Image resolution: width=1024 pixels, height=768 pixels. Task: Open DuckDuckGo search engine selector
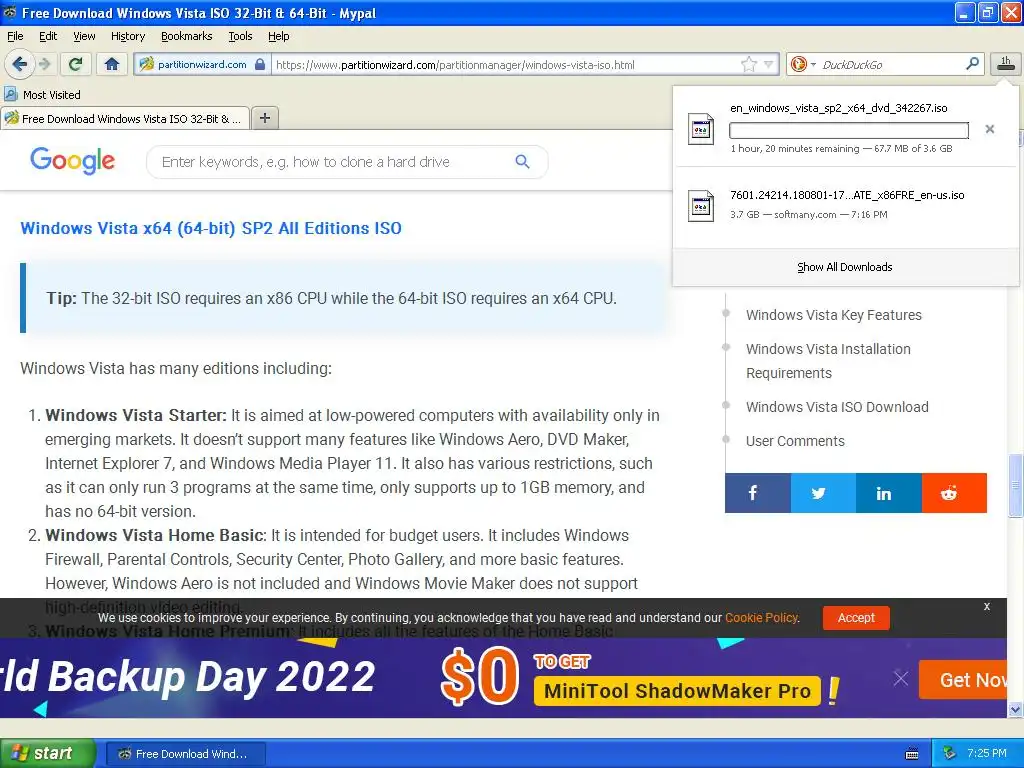tap(803, 64)
